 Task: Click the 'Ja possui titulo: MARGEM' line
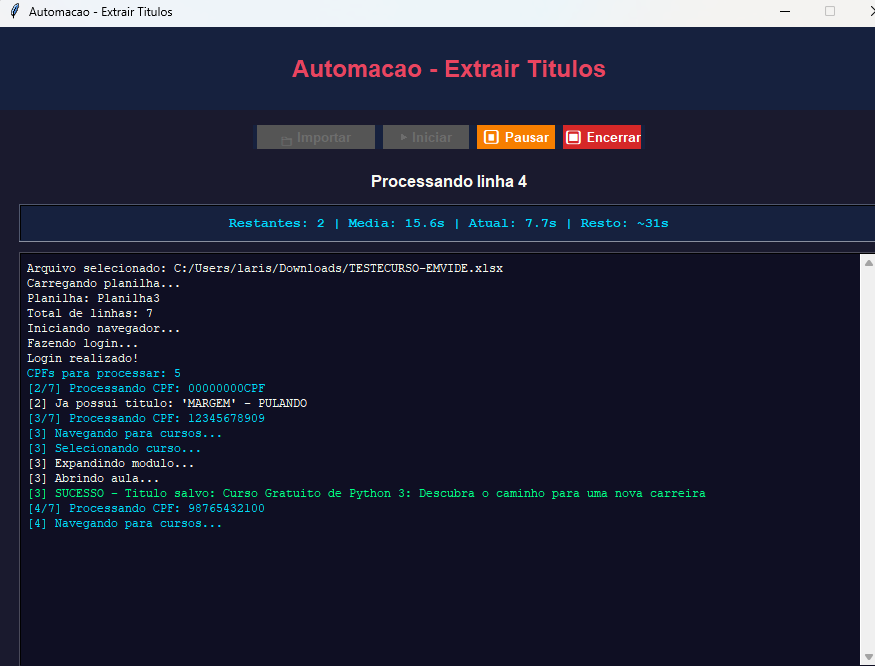(167, 403)
